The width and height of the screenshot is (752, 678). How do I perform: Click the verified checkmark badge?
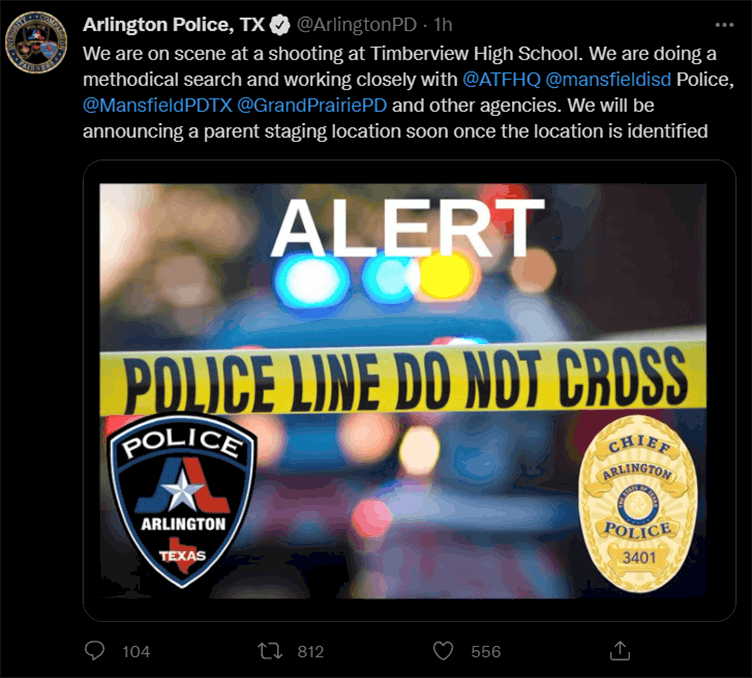pyautogui.click(x=280, y=25)
